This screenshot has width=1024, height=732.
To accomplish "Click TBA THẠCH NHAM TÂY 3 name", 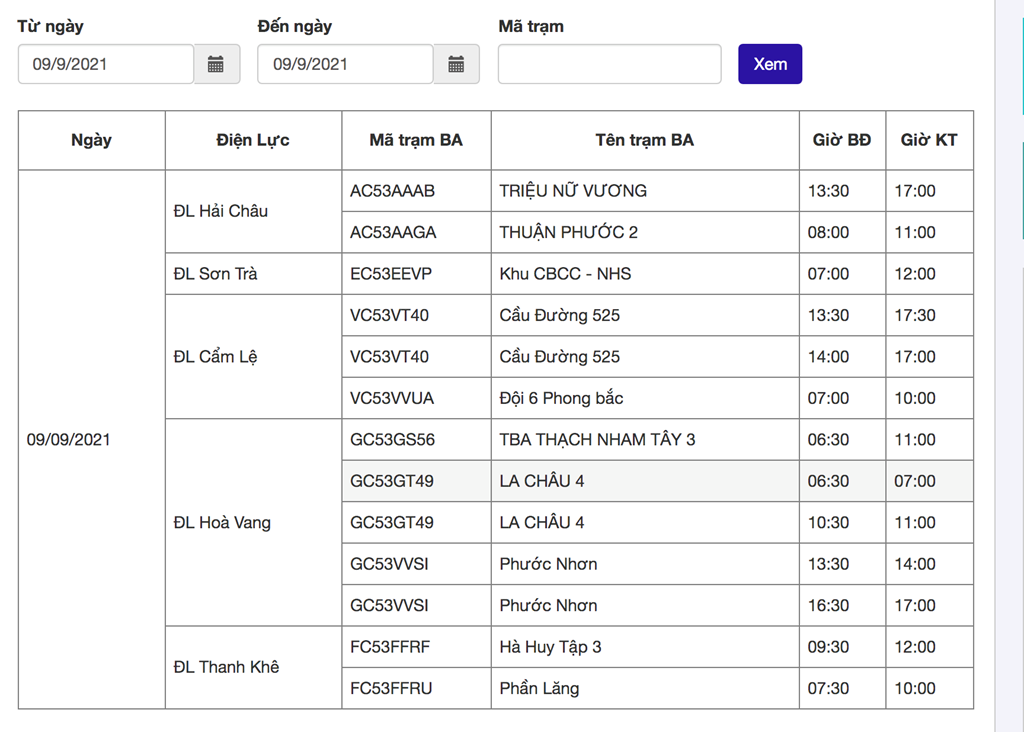I will [x=597, y=439].
